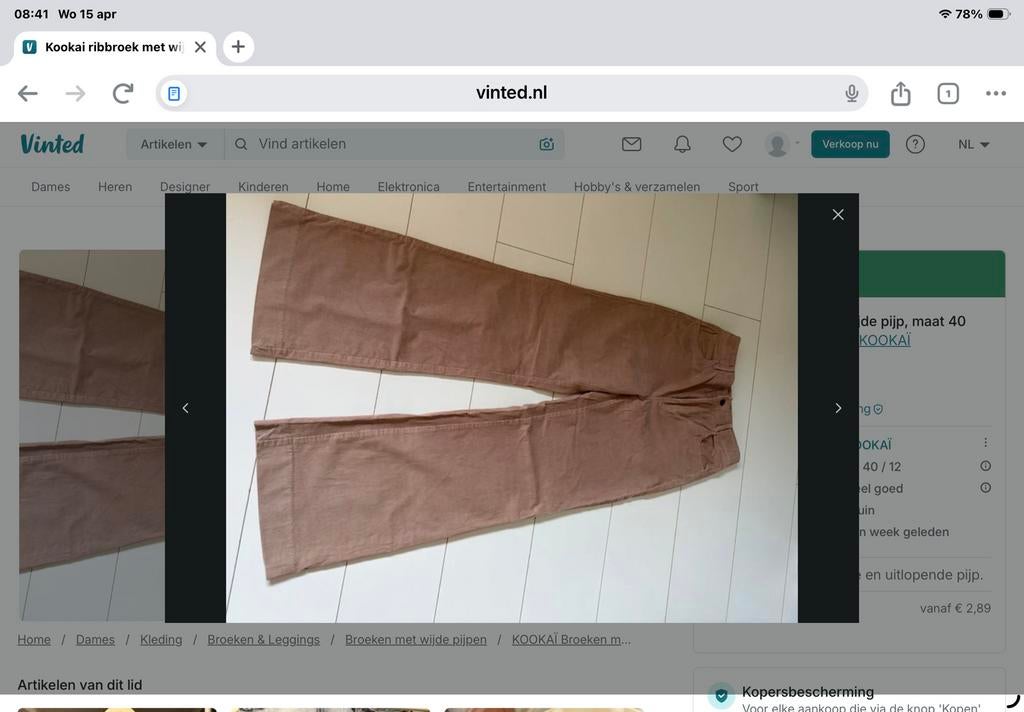This screenshot has width=1024, height=712.
Task: Click the info icon next to size 40/12
Action: [985, 466]
